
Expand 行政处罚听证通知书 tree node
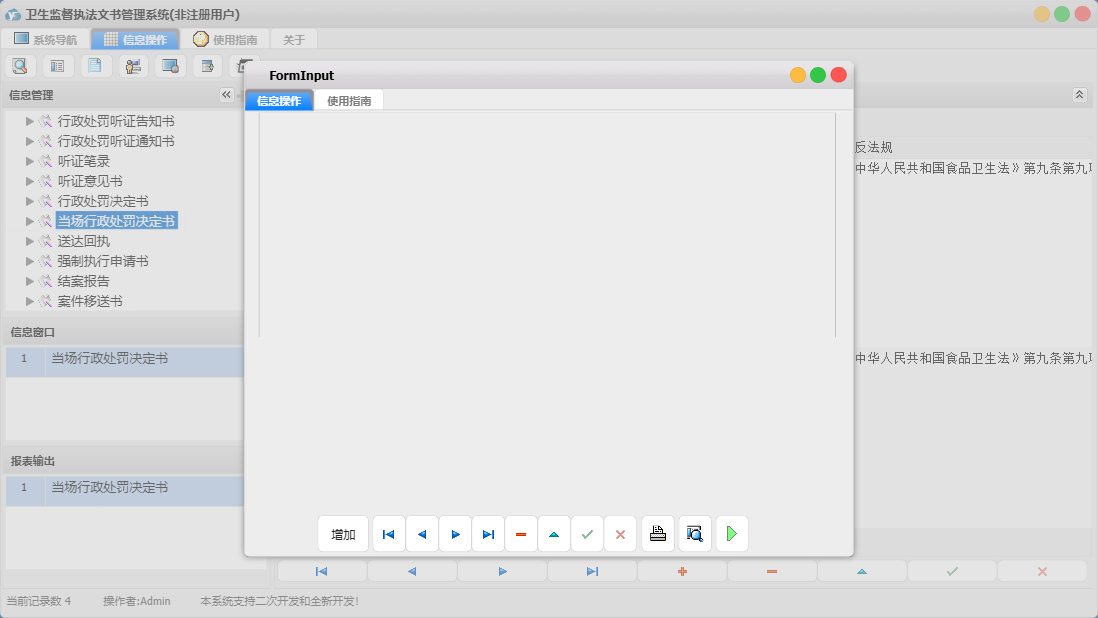[x=29, y=141]
